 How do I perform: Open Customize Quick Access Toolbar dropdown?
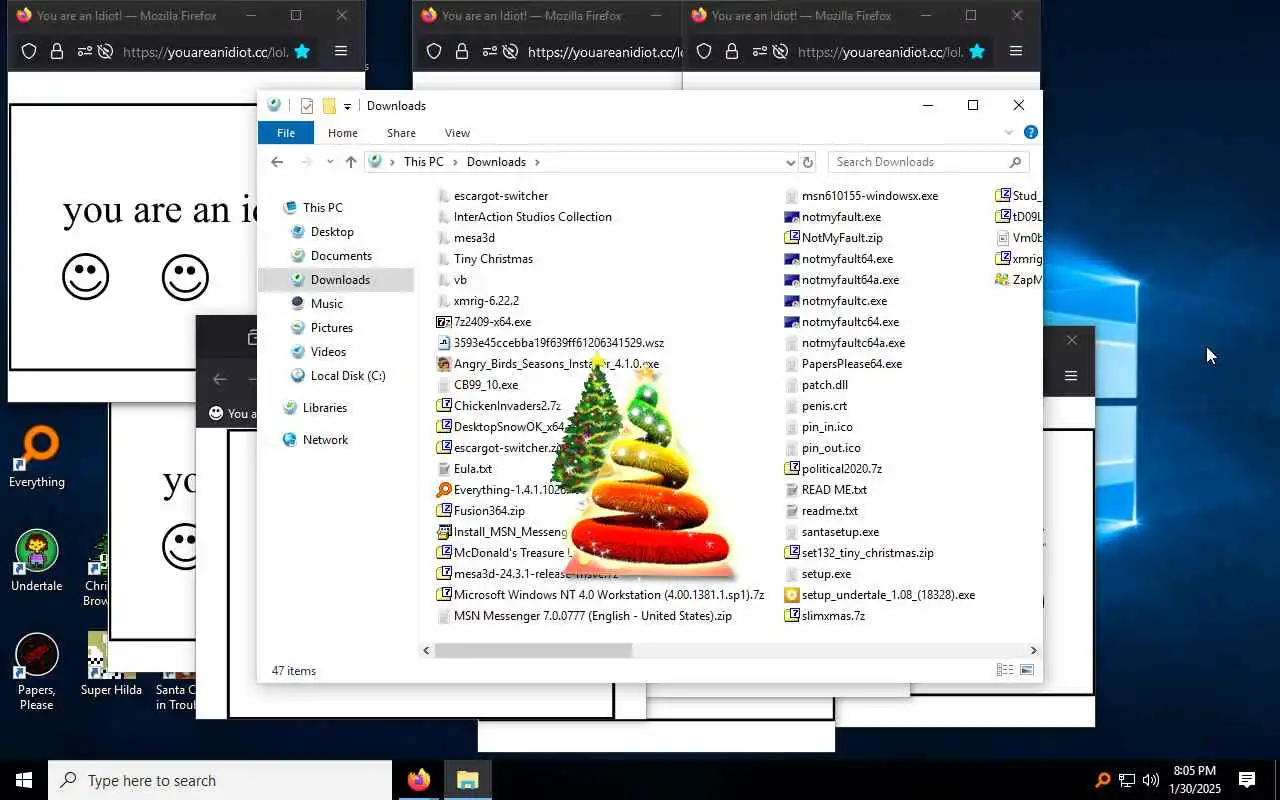pyautogui.click(x=347, y=106)
